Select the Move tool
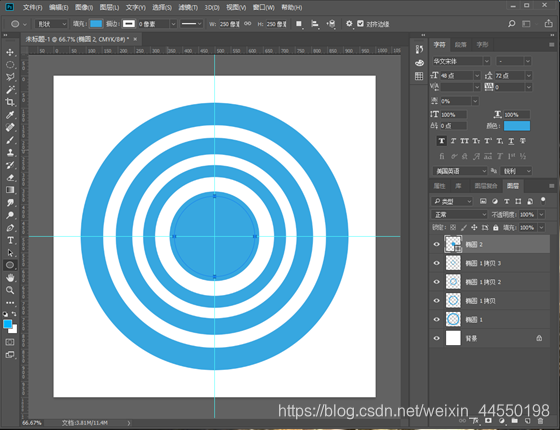This screenshot has height=430, width=560. pos(10,52)
